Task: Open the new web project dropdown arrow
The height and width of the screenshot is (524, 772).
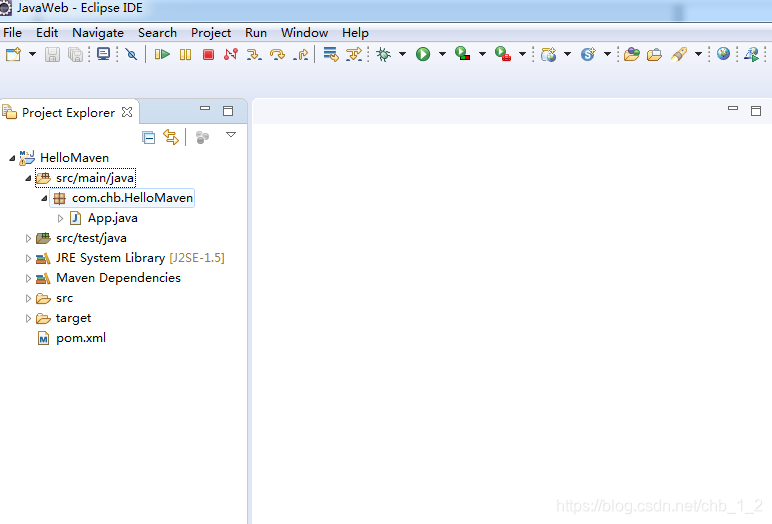Action: coord(567,54)
